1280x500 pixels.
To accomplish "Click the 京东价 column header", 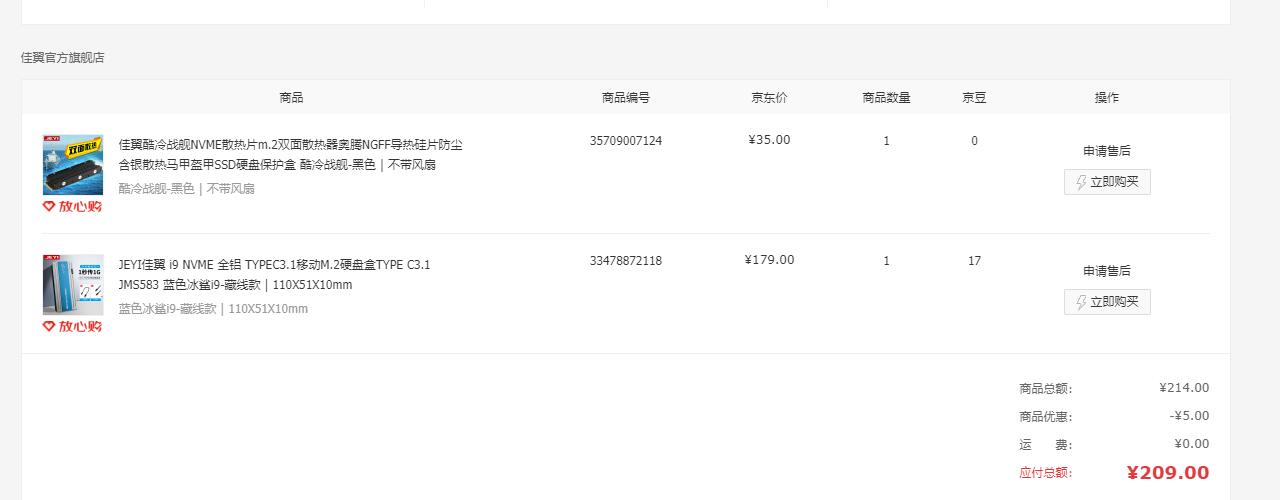I will (769, 98).
